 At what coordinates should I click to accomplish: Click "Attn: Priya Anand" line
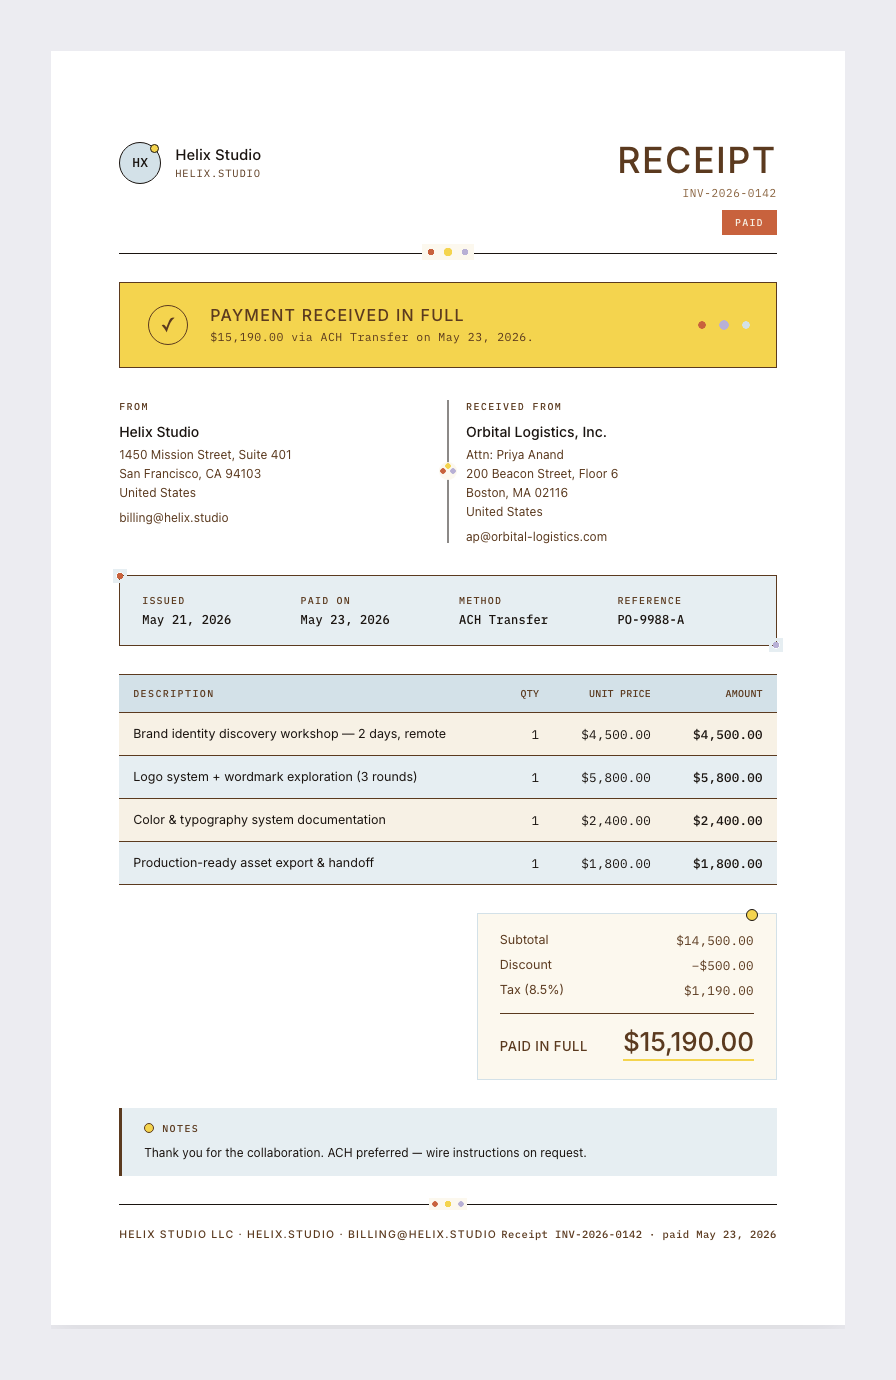click(515, 455)
